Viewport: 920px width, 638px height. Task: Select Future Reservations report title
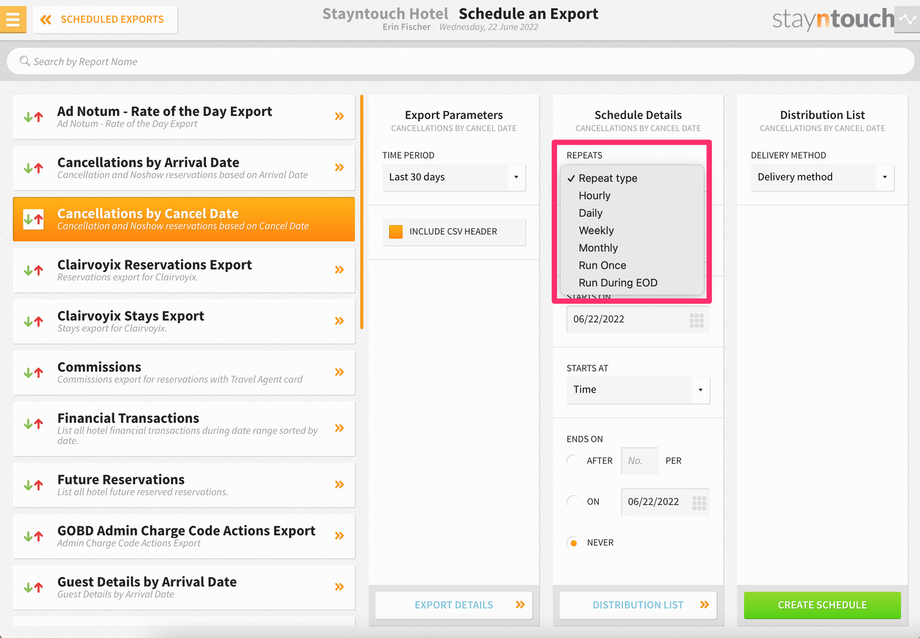(x=121, y=480)
